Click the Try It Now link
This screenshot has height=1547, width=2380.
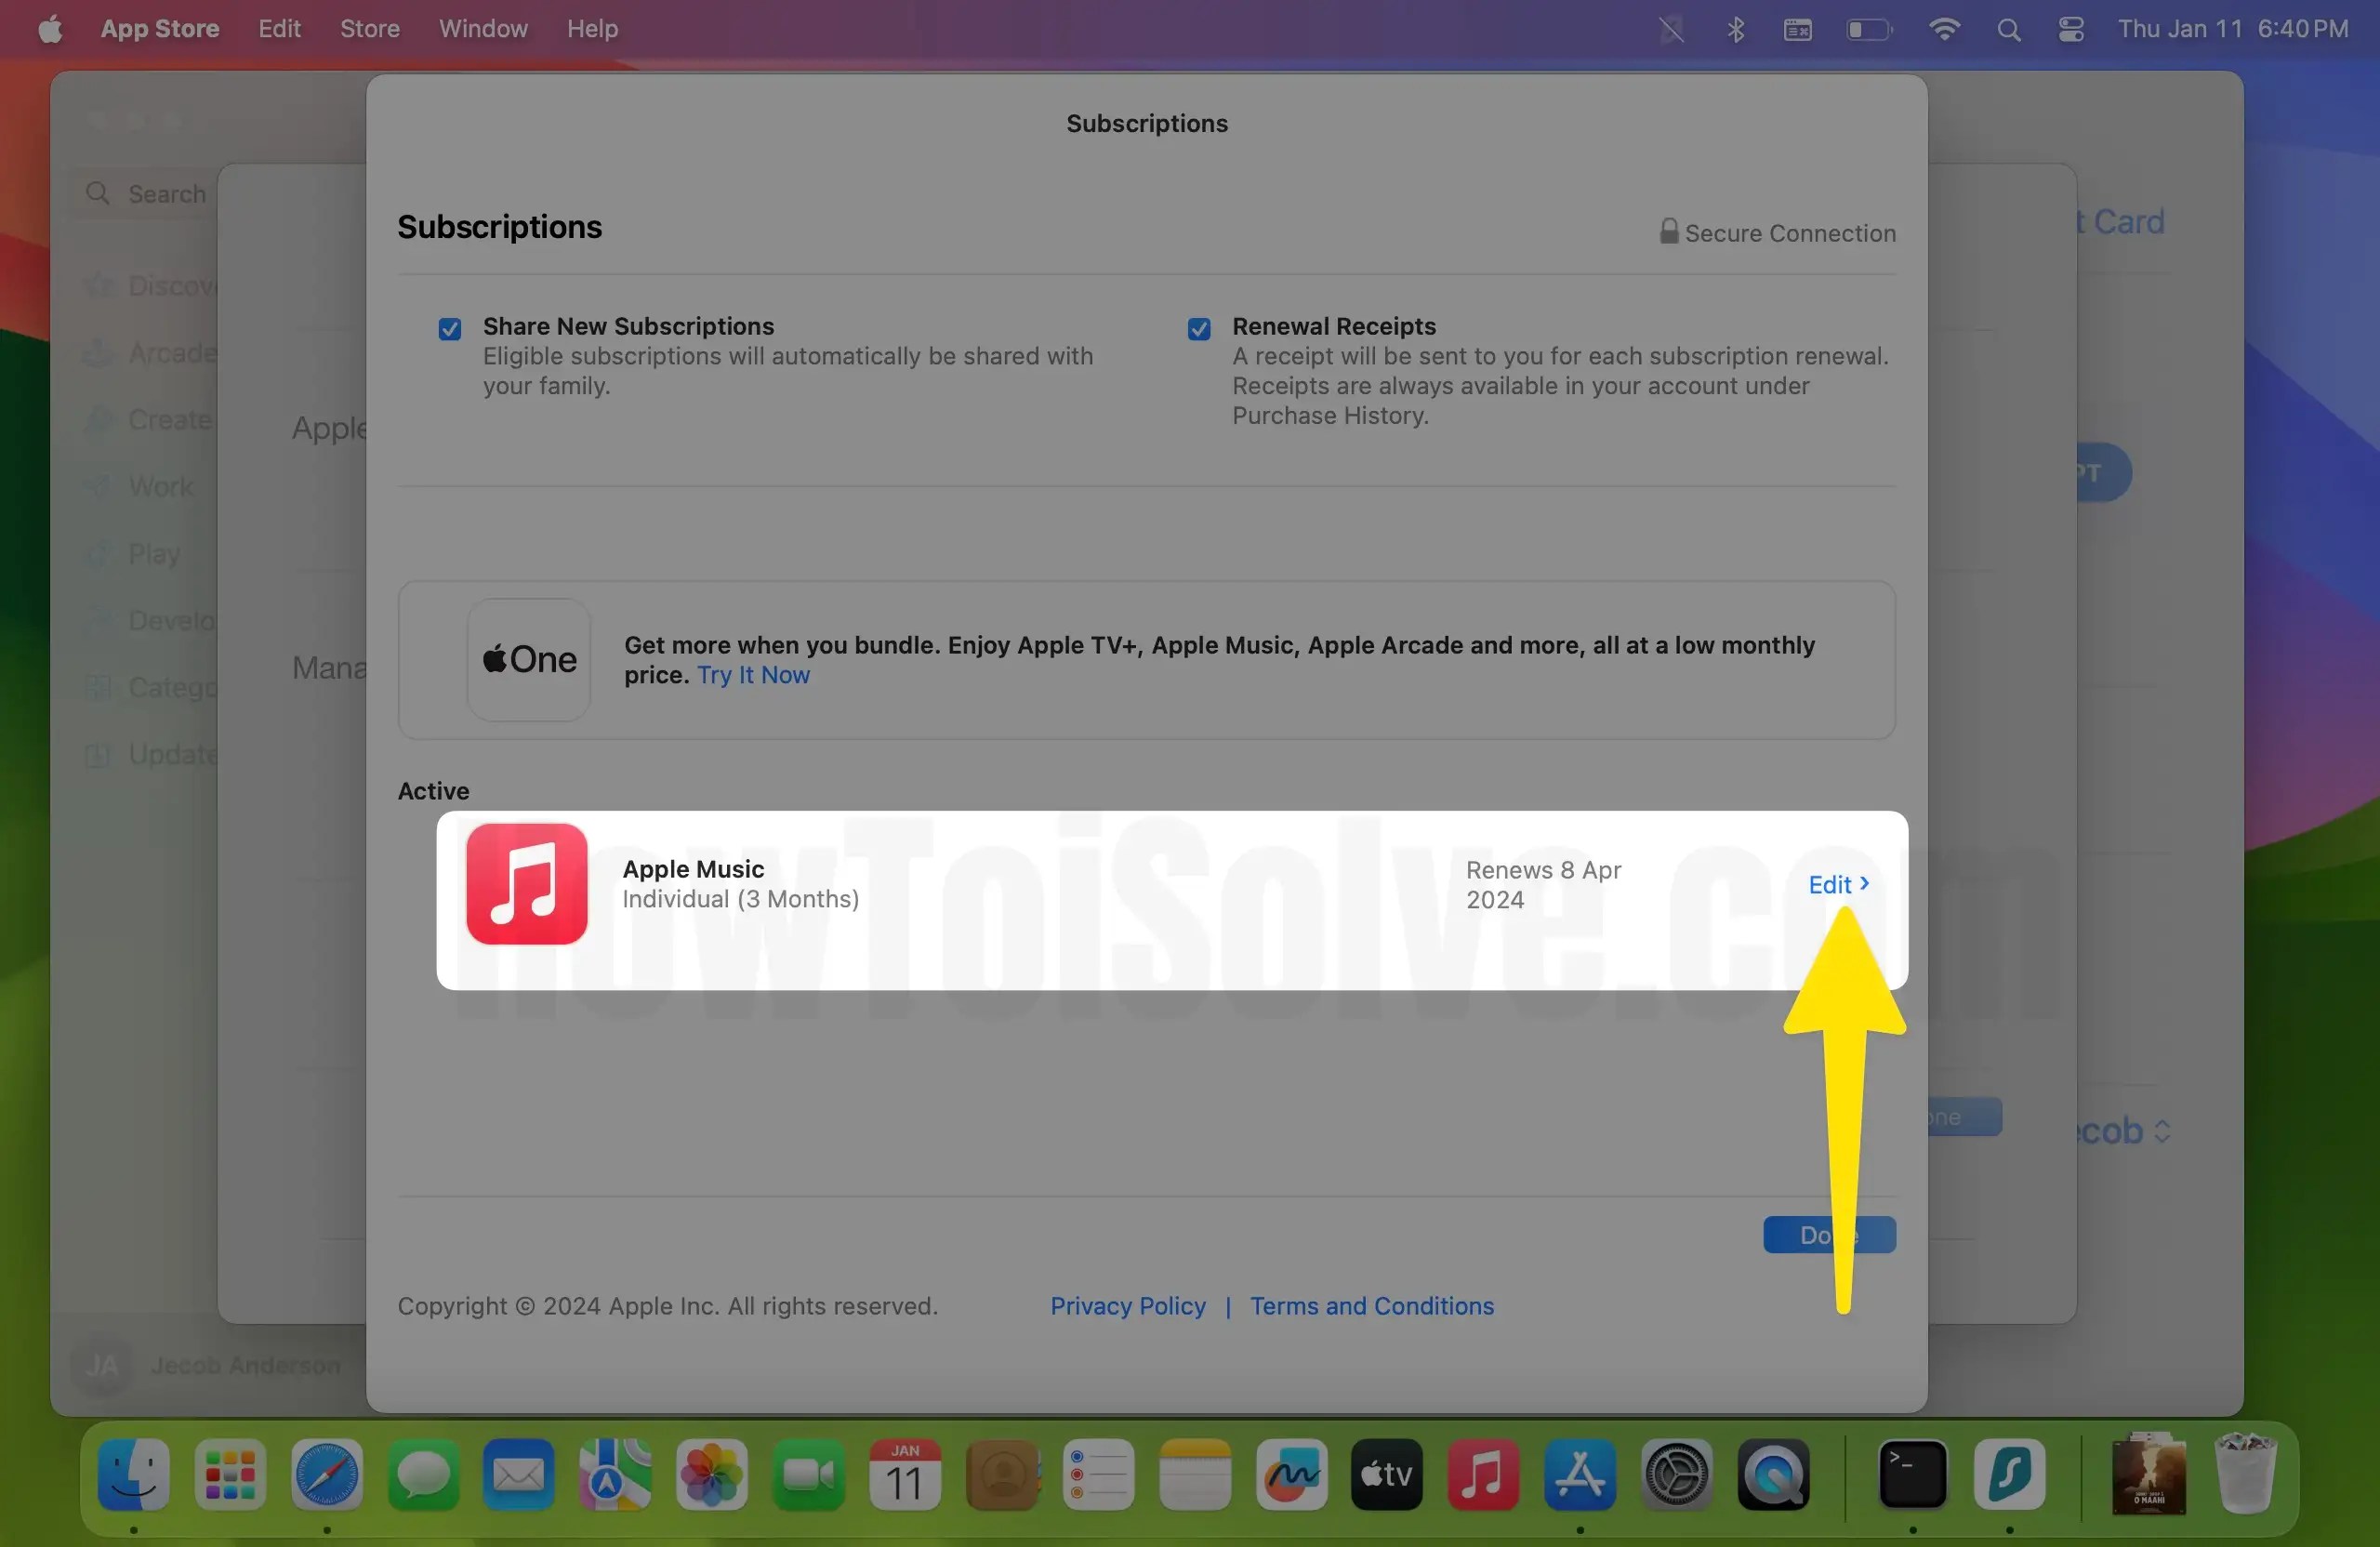click(752, 675)
